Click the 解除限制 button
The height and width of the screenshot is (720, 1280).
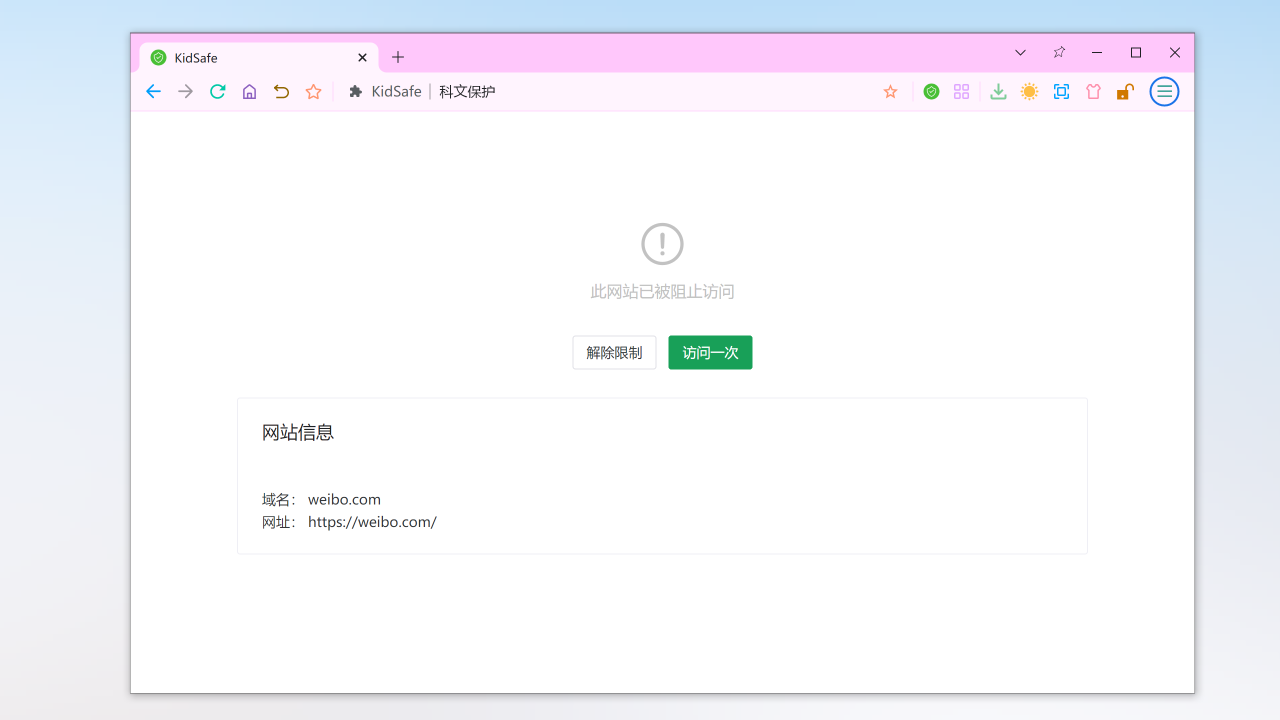pyautogui.click(x=614, y=352)
